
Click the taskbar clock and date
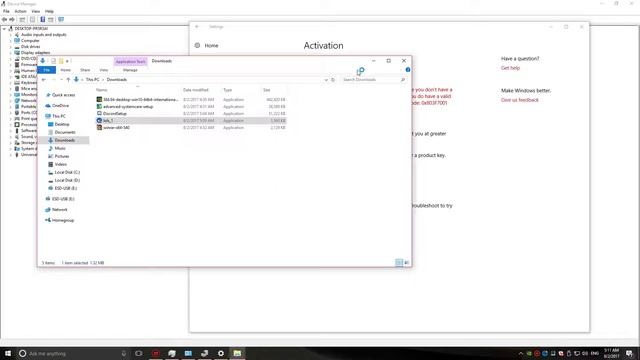click(x=611, y=353)
